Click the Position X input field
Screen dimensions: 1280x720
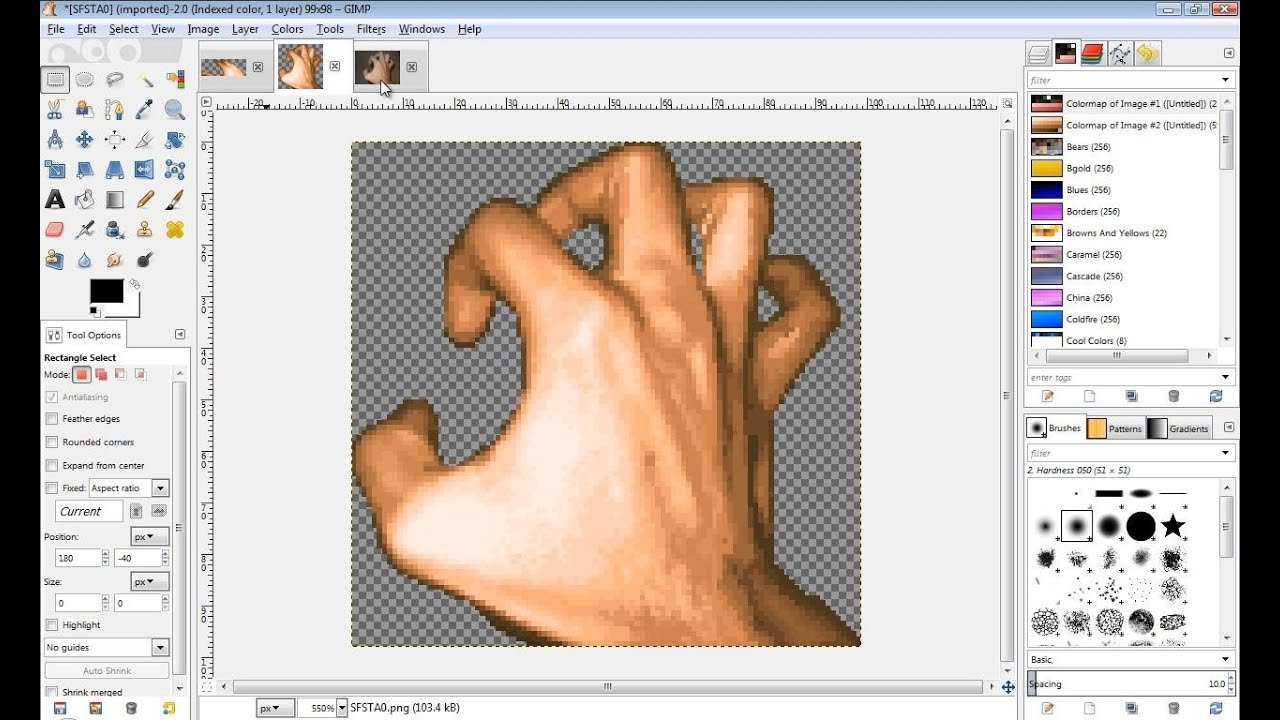77,558
